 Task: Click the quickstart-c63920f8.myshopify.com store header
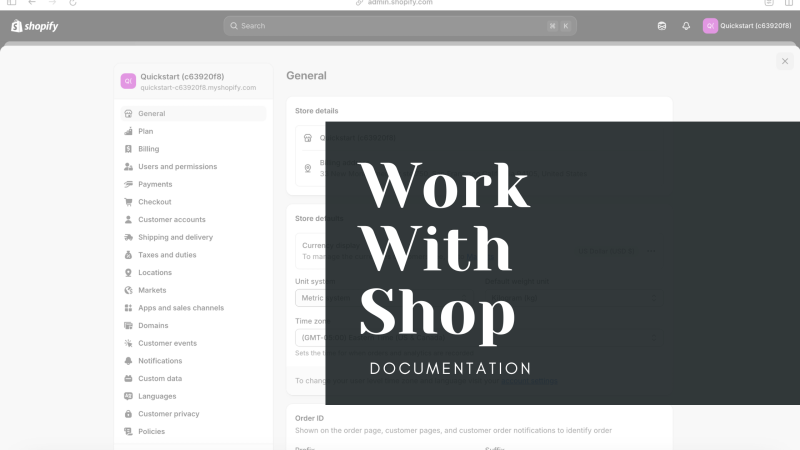[193, 82]
